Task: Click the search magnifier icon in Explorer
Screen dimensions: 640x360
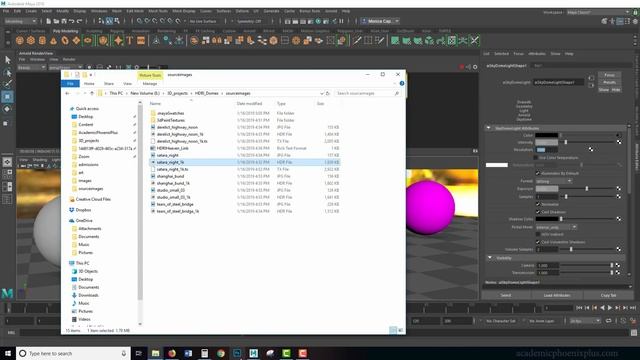Action: [x=396, y=93]
